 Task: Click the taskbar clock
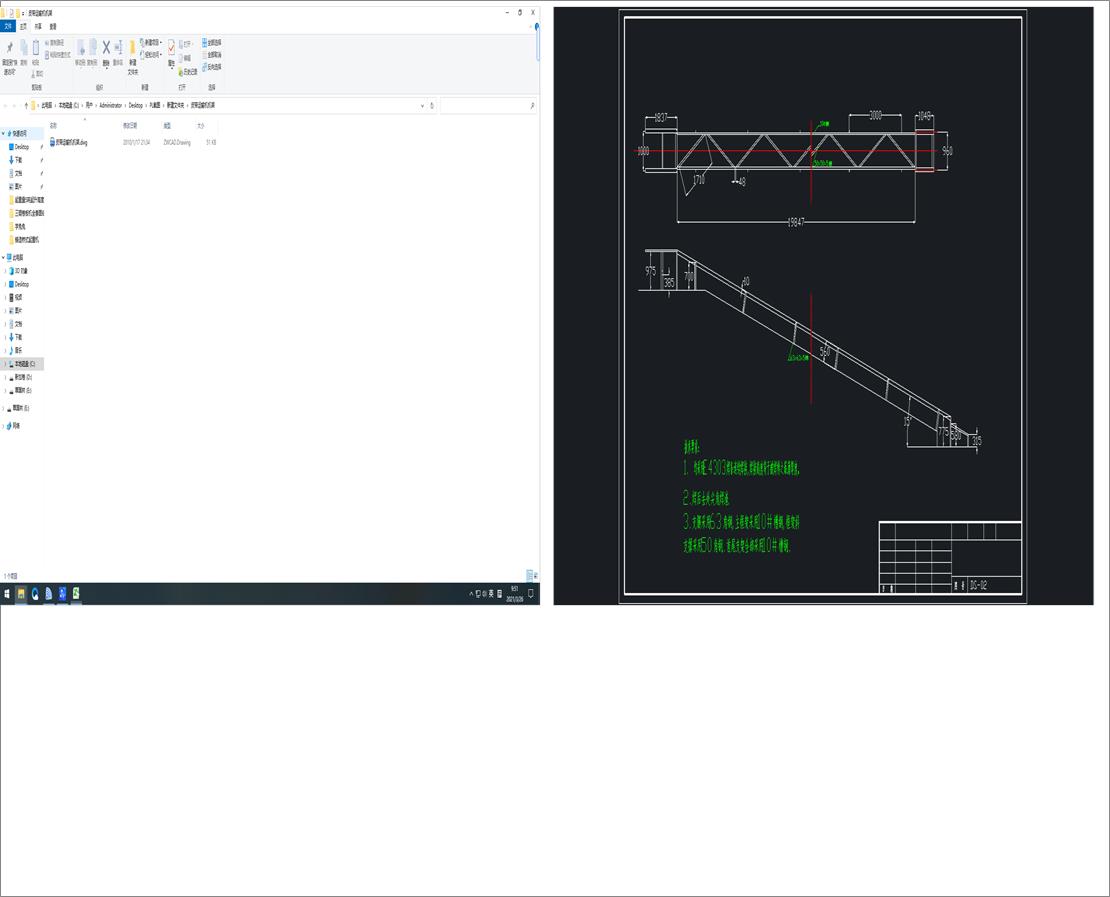[x=515, y=594]
